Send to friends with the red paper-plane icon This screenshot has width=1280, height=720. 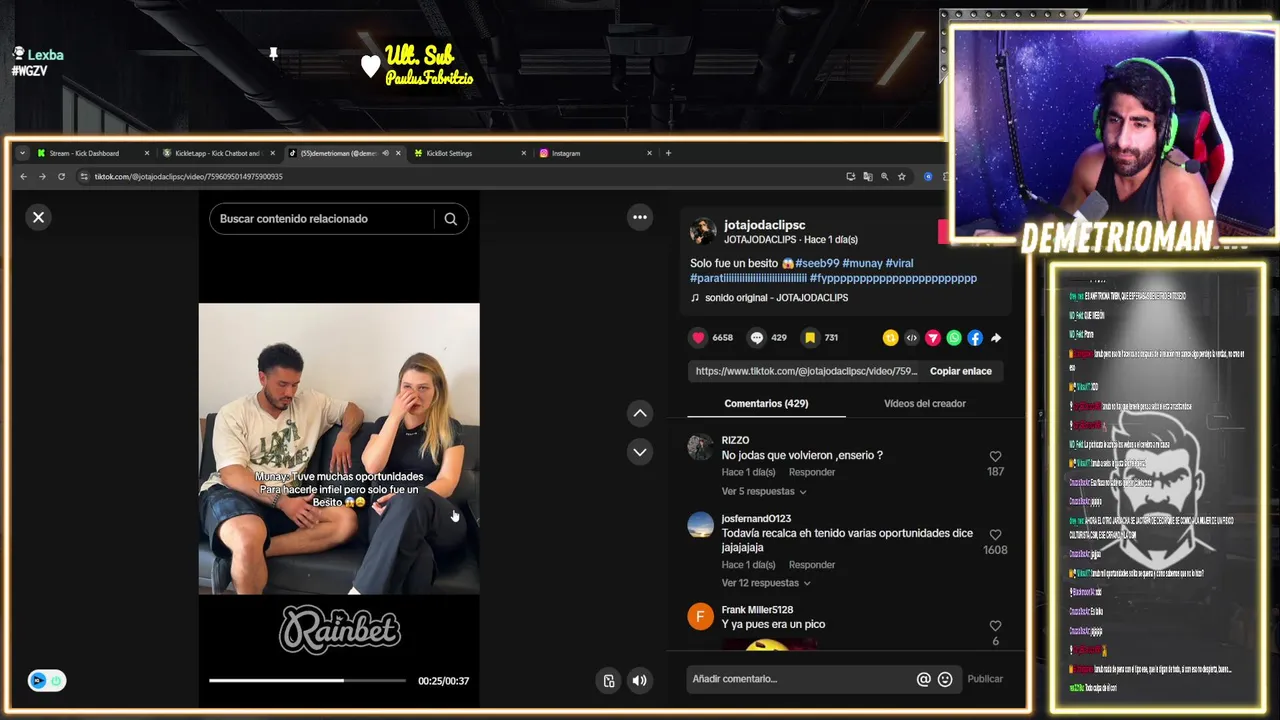(932, 338)
